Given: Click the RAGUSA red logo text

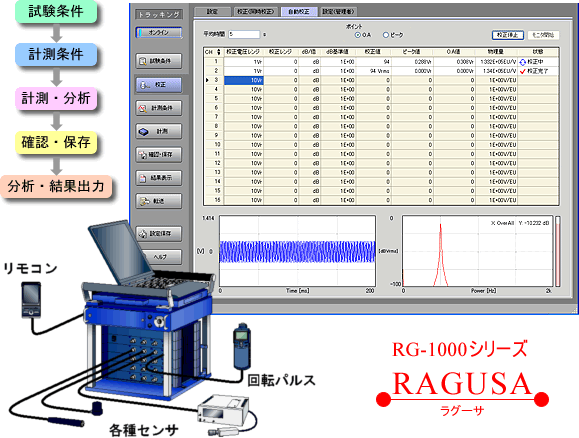Looking at the screenshot, I should [462, 384].
